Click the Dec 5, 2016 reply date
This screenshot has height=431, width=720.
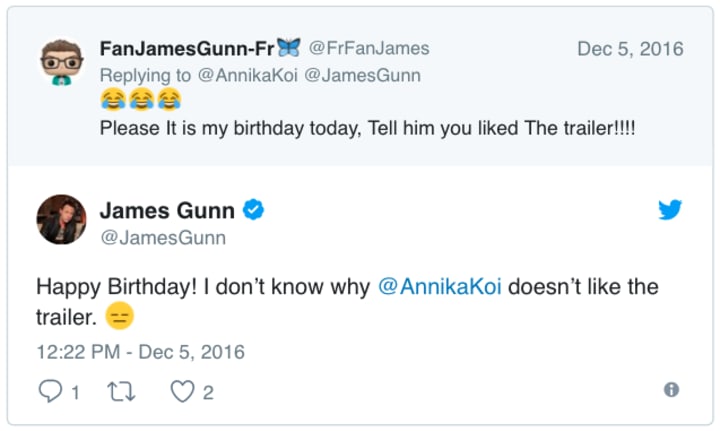pos(630,48)
